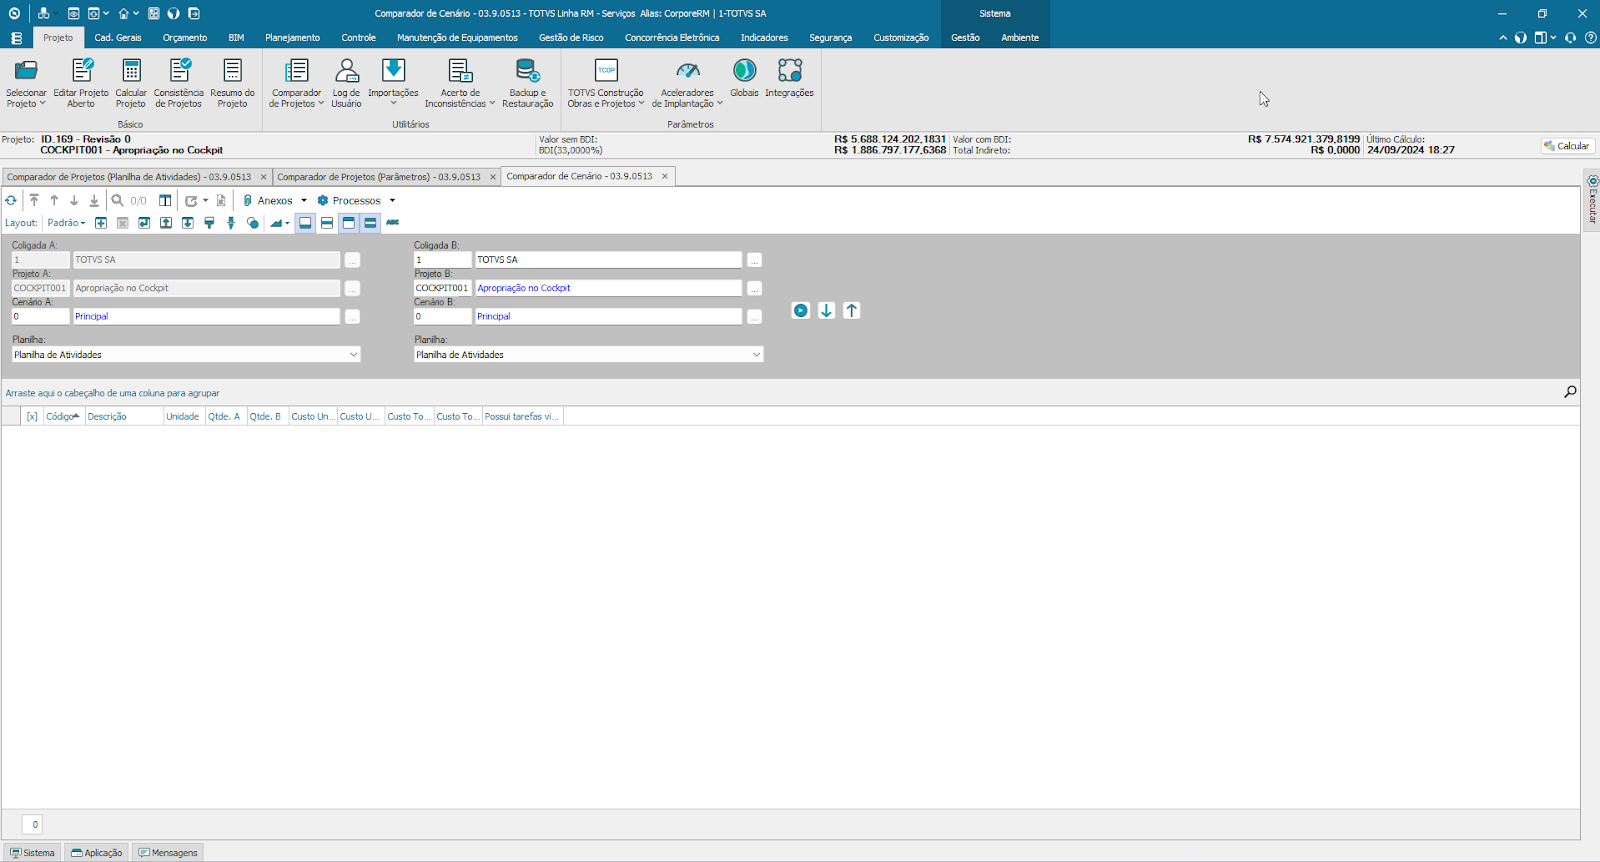Open Resumo do Projeto
The width and height of the screenshot is (1600, 862).
coord(232,83)
